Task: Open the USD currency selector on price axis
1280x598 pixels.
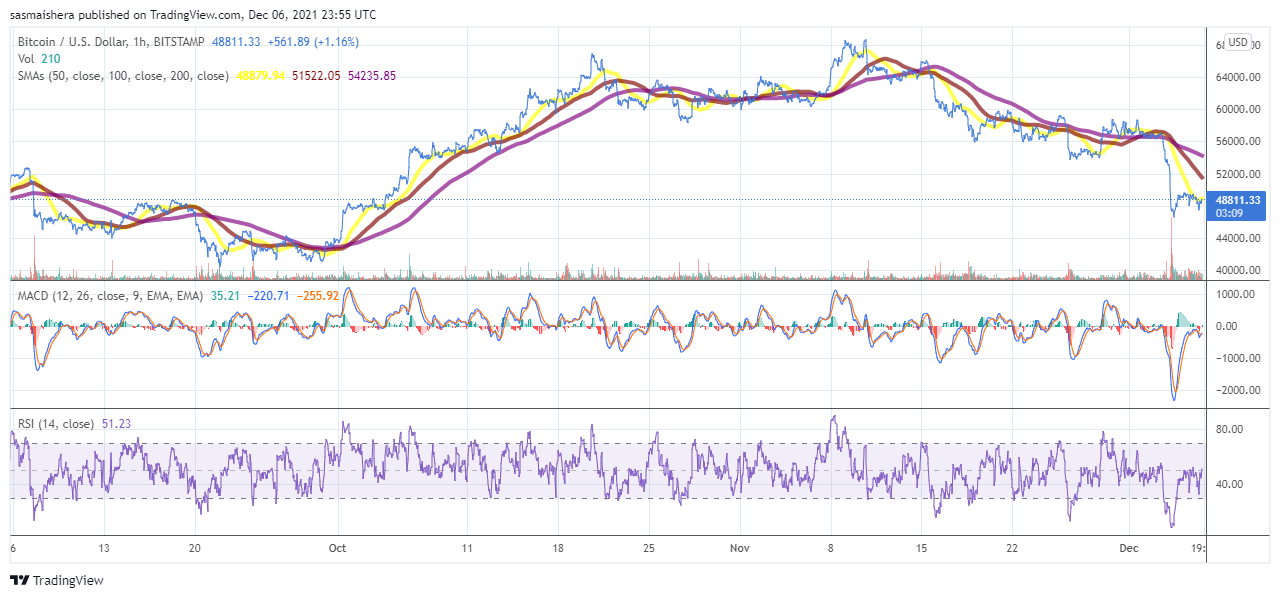Action: pyautogui.click(x=1238, y=42)
